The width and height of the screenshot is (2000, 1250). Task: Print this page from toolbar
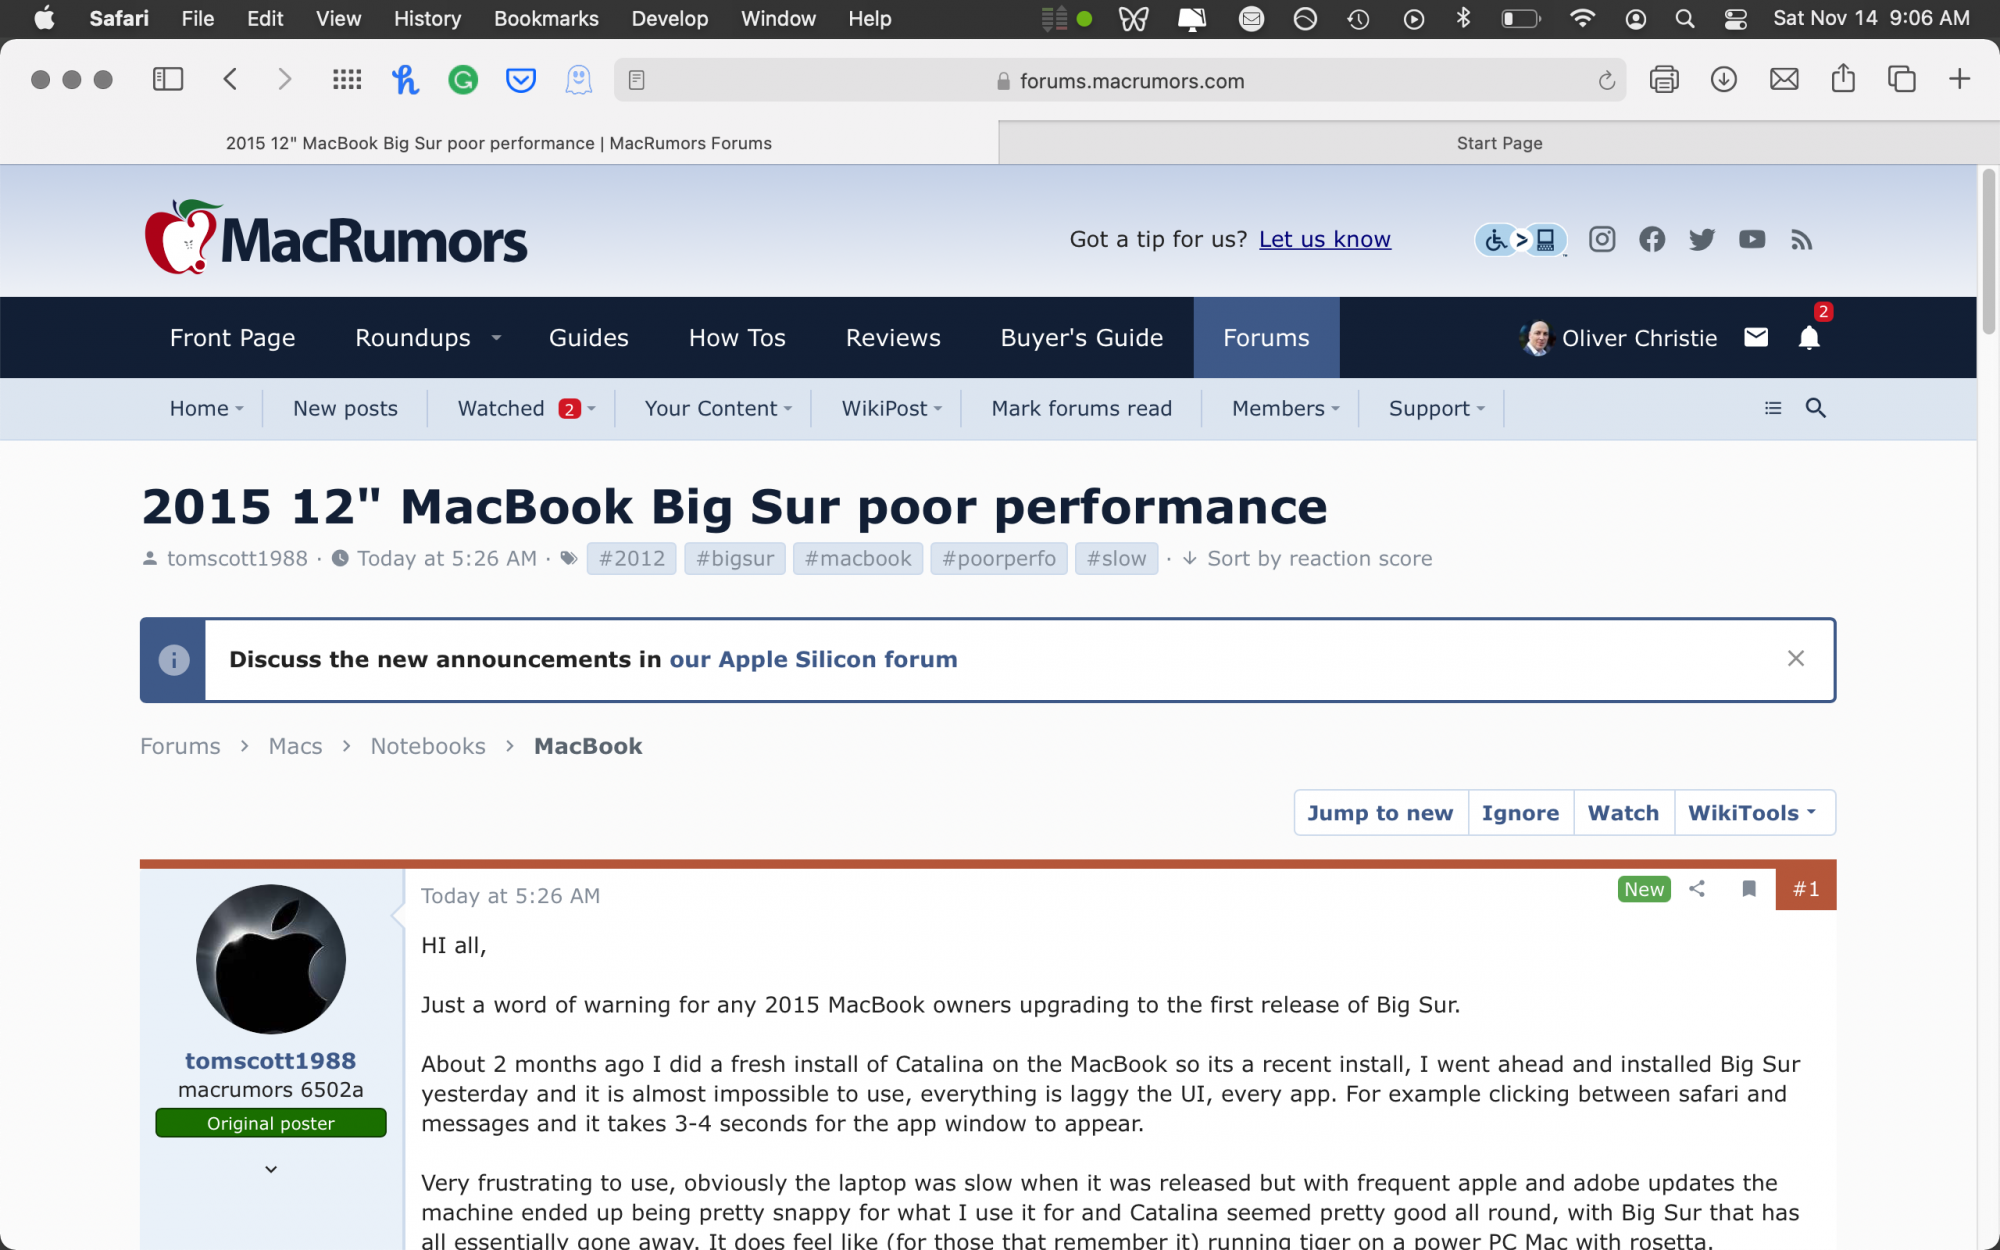(1664, 80)
